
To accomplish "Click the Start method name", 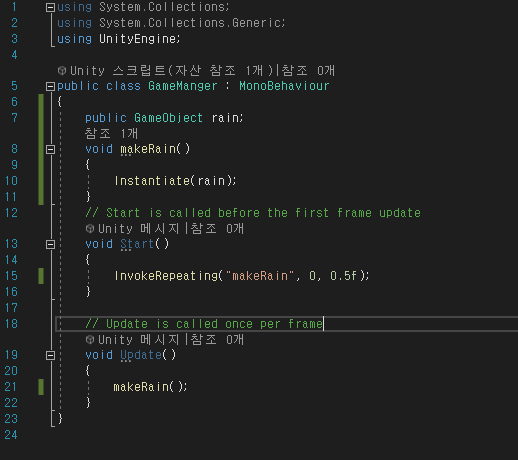I will click(x=137, y=244).
